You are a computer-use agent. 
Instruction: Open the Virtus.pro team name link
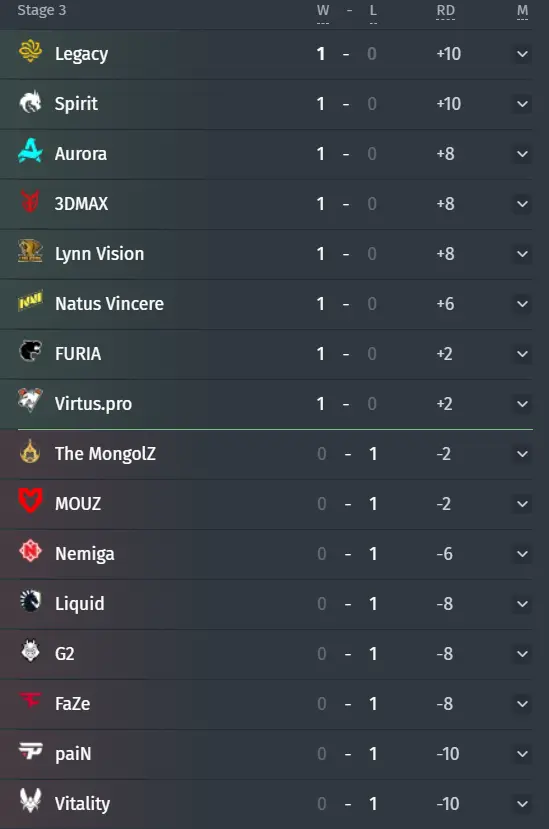pyautogui.click(x=94, y=404)
